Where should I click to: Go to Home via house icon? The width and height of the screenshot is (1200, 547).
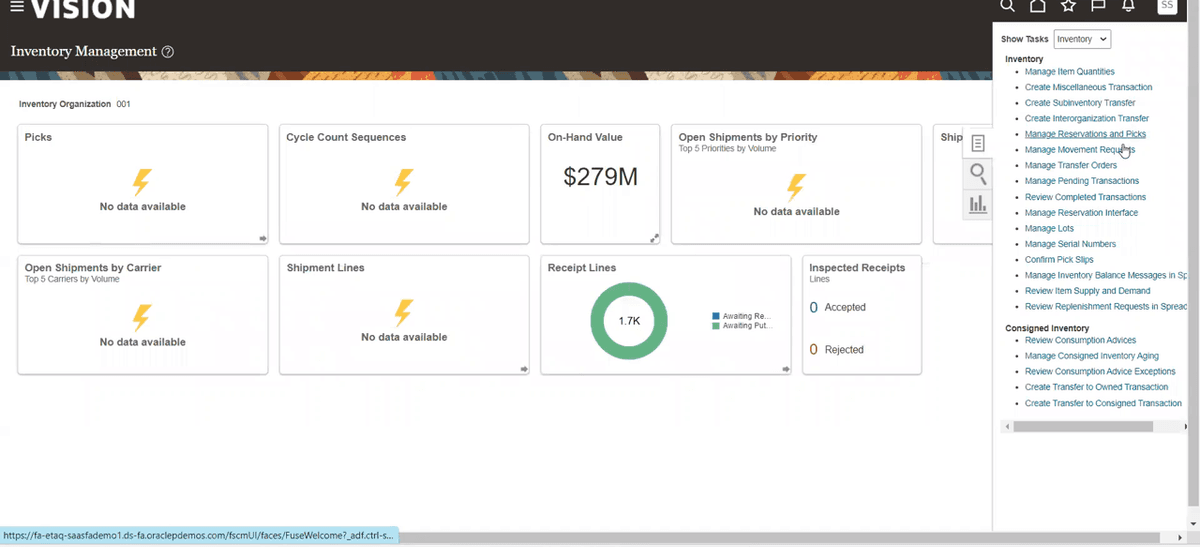click(1038, 6)
